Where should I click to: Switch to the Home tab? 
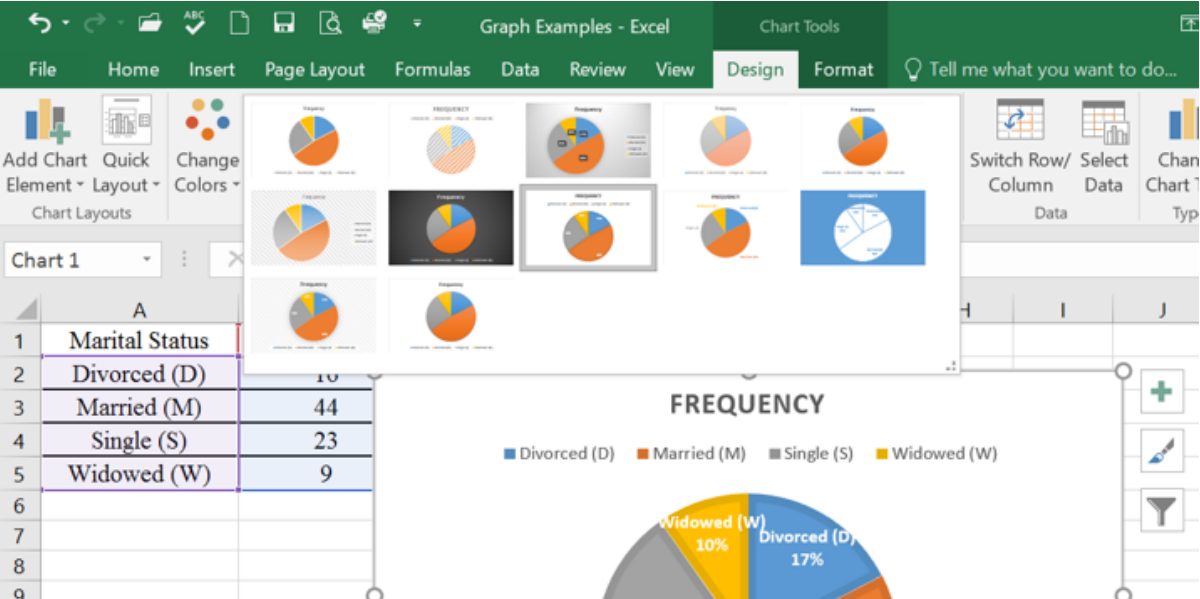[133, 69]
